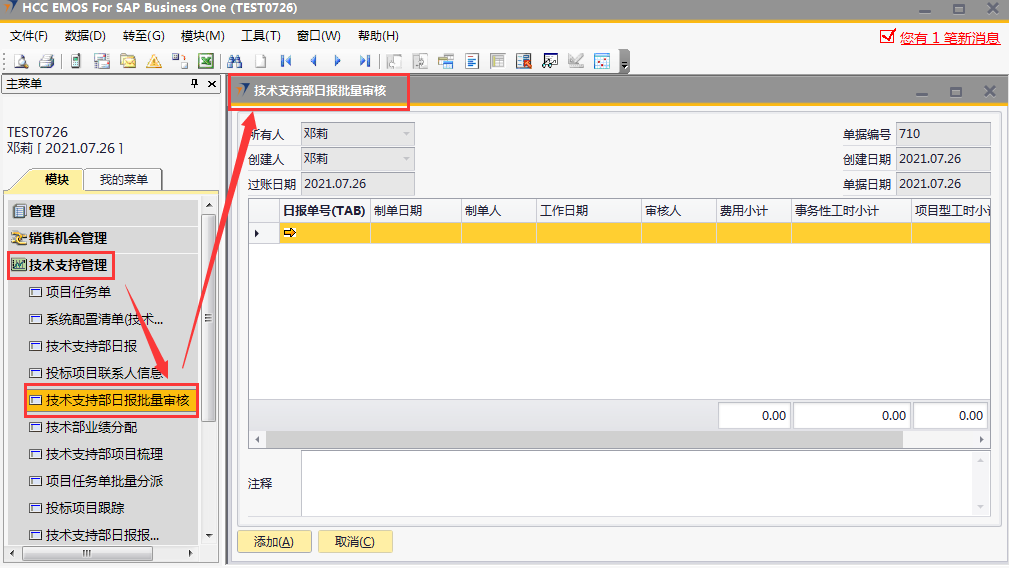Go to the first data record

pos(286,61)
